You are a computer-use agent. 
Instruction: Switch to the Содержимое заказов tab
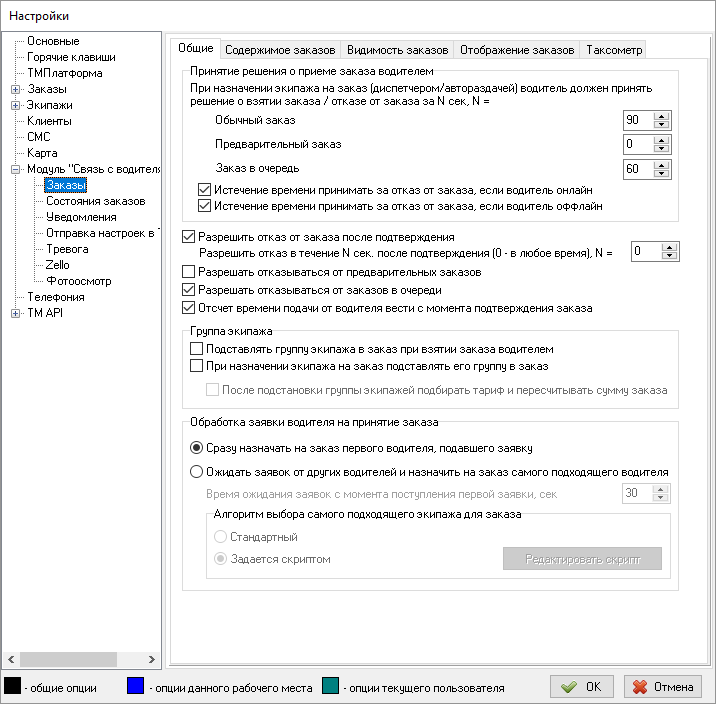pyautogui.click(x=280, y=49)
